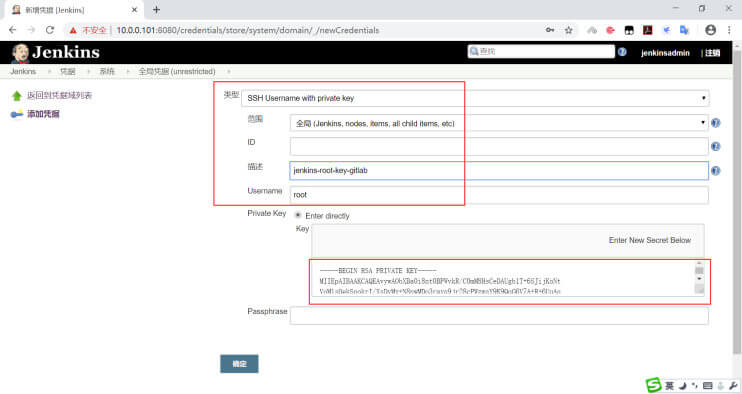This screenshot has width=742, height=394.
Task: Open the credential type dropdown
Action: pos(475,98)
